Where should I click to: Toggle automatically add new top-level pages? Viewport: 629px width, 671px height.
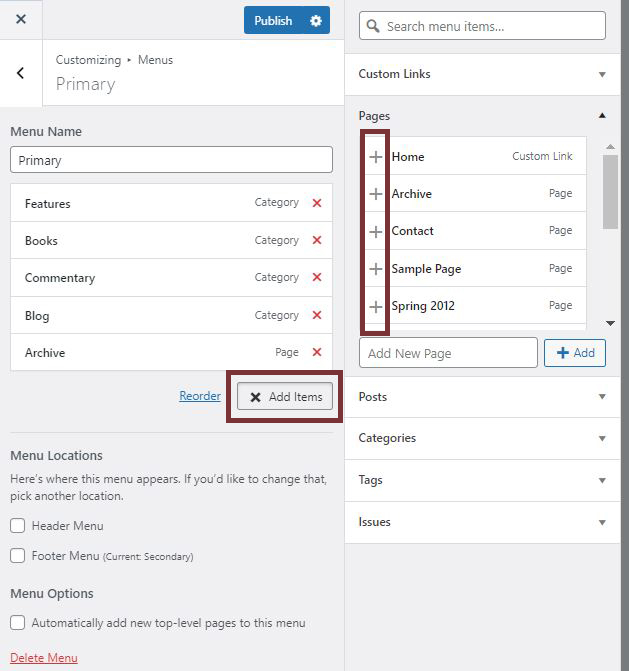pyautogui.click(x=18, y=623)
